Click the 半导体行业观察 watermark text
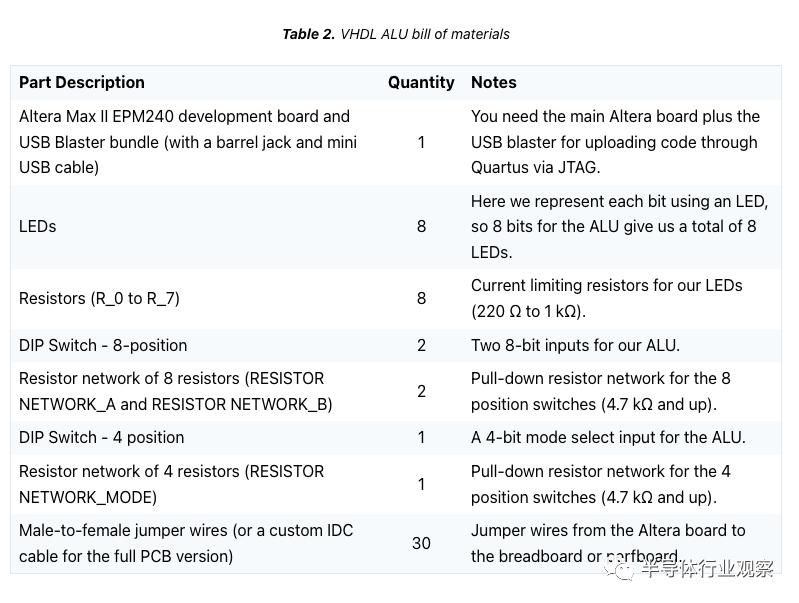The height and width of the screenshot is (603, 799). (707, 570)
